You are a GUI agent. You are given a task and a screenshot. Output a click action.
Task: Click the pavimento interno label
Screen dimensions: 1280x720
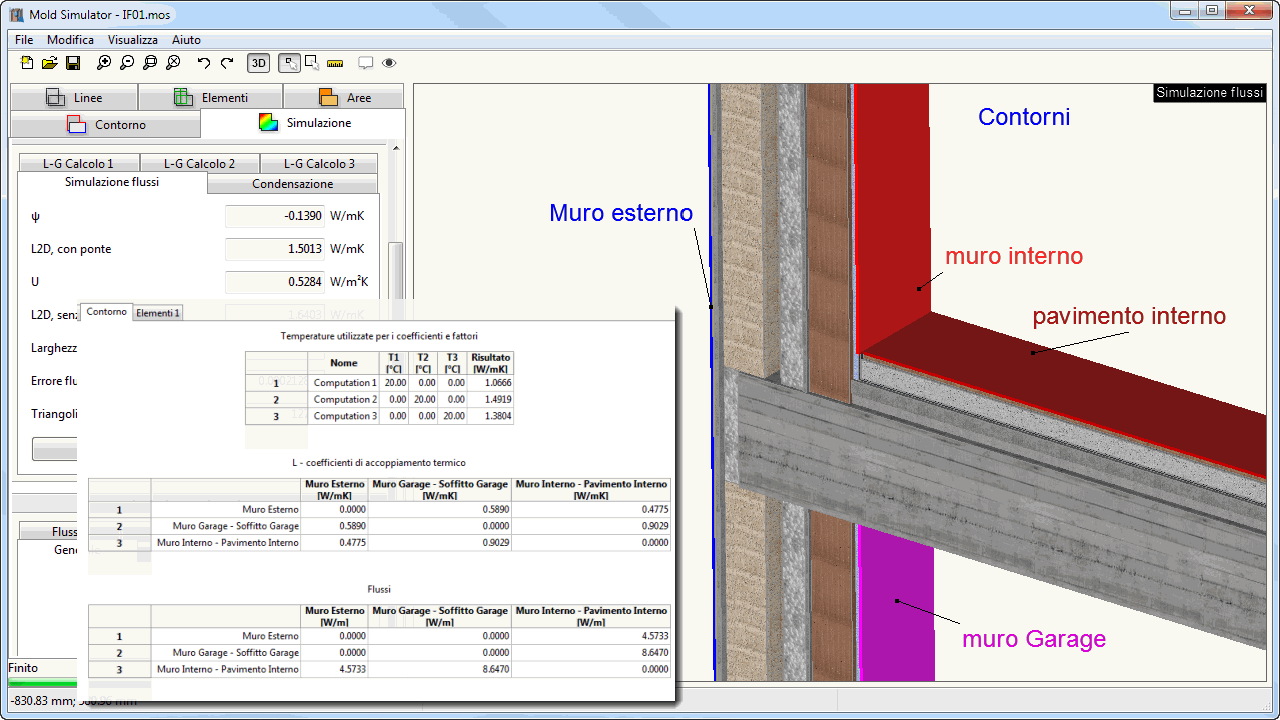(x=1129, y=317)
